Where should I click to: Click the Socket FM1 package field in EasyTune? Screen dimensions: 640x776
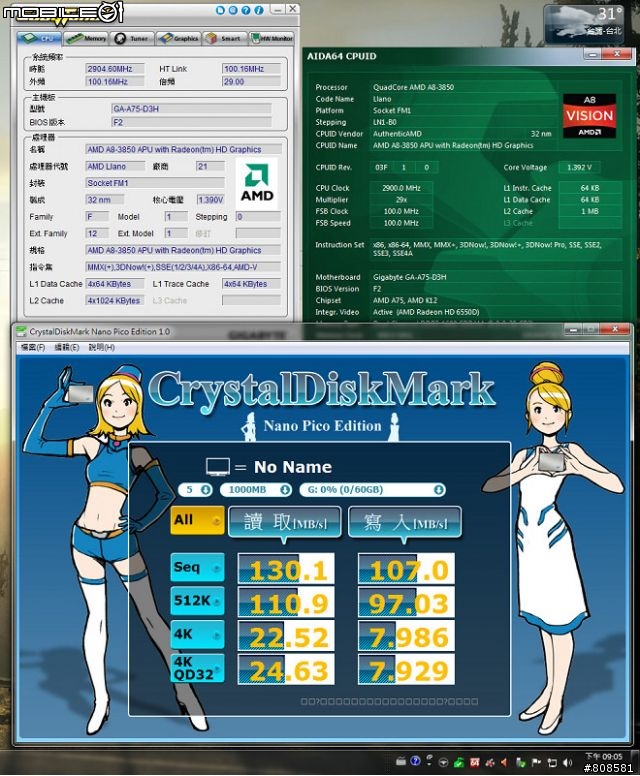click(x=155, y=183)
